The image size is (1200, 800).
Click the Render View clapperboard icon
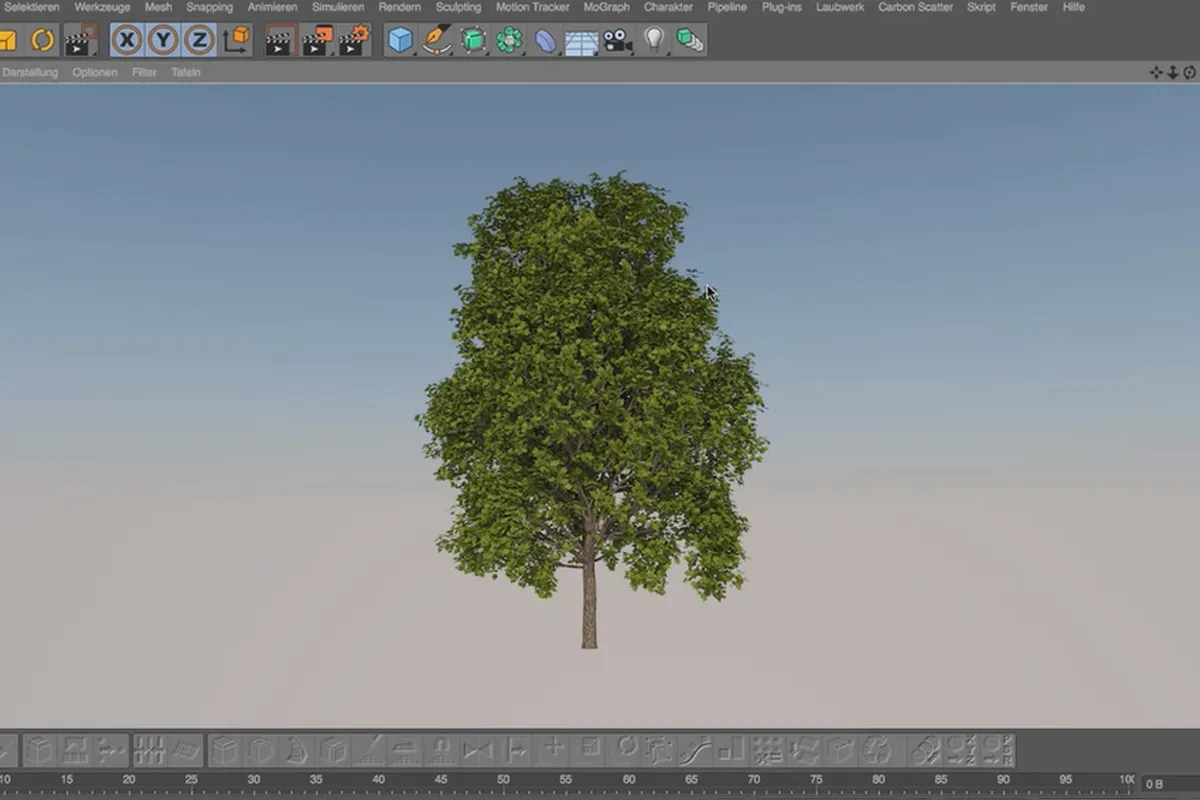click(280, 40)
